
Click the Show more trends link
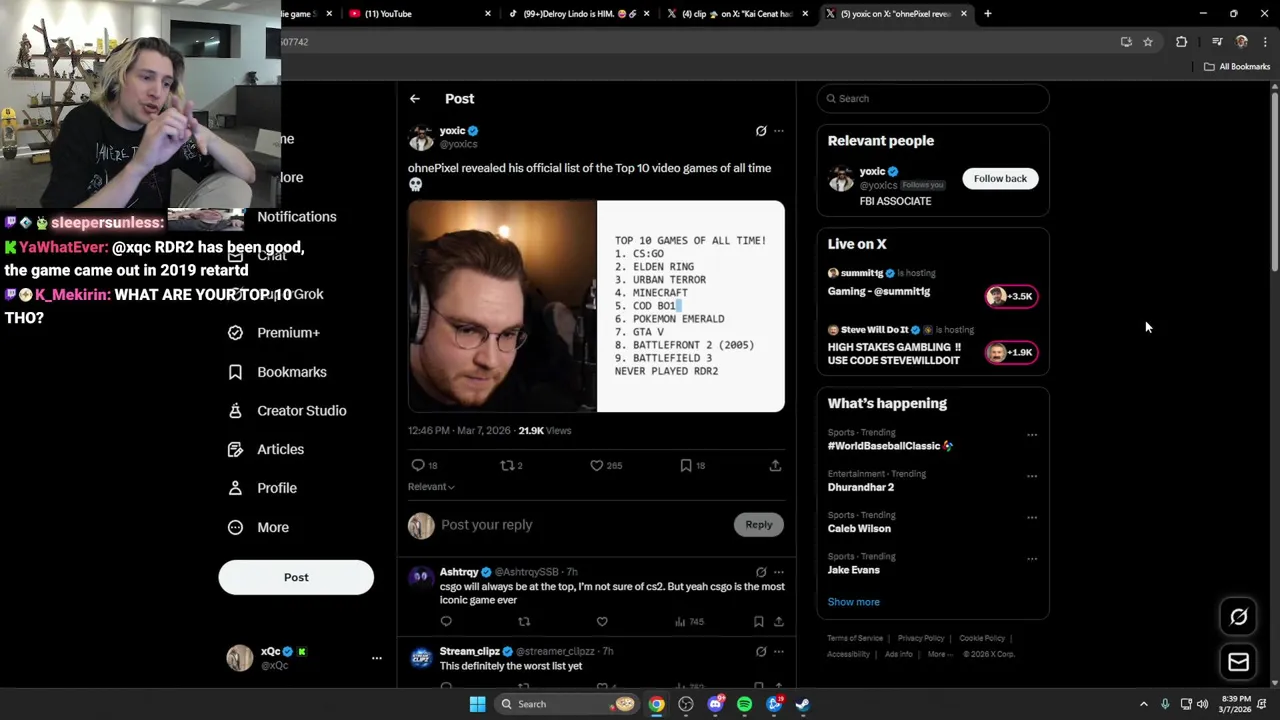[853, 602]
